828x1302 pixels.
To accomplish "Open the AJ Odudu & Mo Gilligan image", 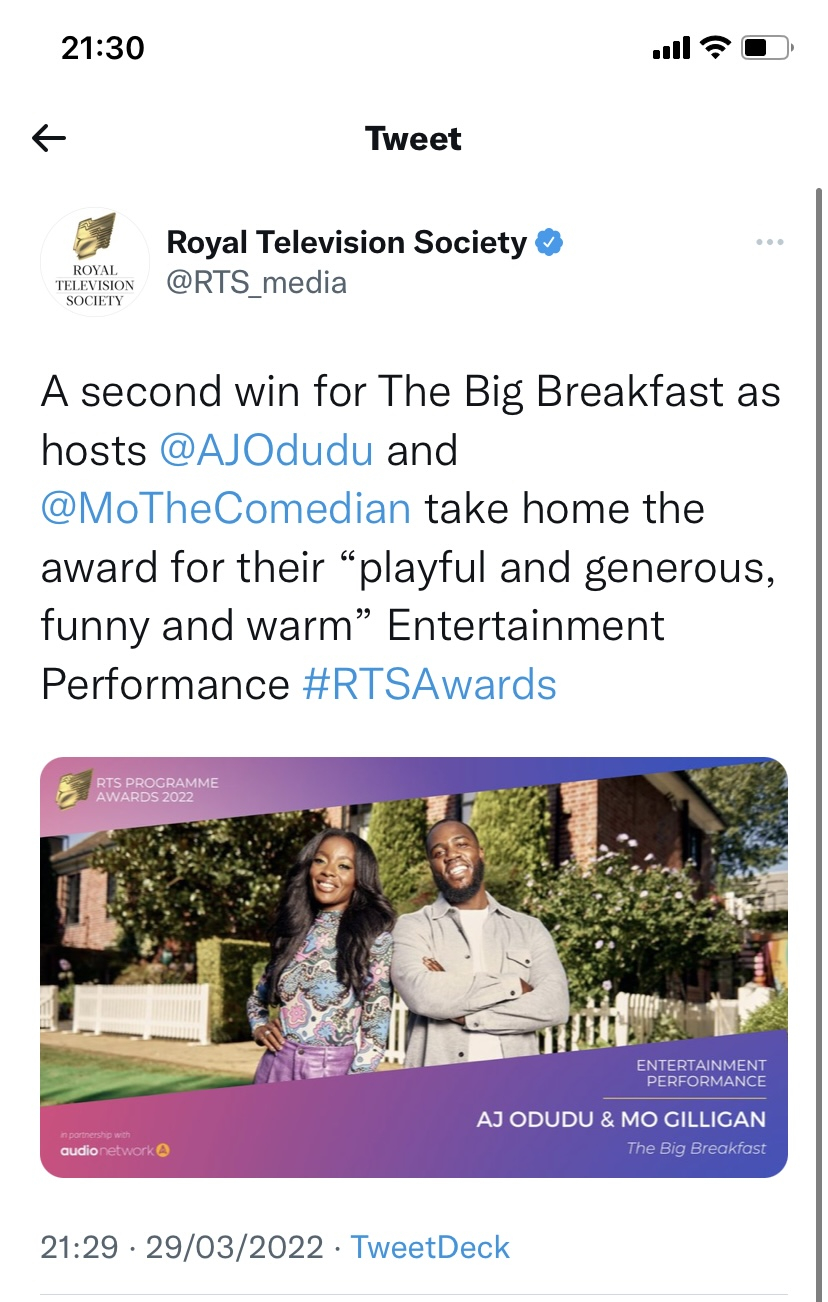I will click(x=414, y=967).
